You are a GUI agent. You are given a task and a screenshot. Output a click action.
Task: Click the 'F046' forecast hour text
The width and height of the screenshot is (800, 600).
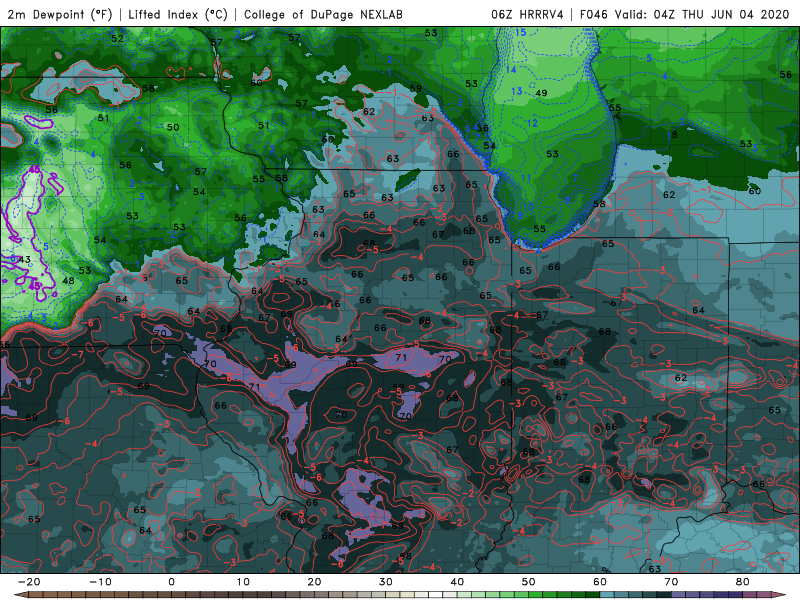[x=594, y=15]
